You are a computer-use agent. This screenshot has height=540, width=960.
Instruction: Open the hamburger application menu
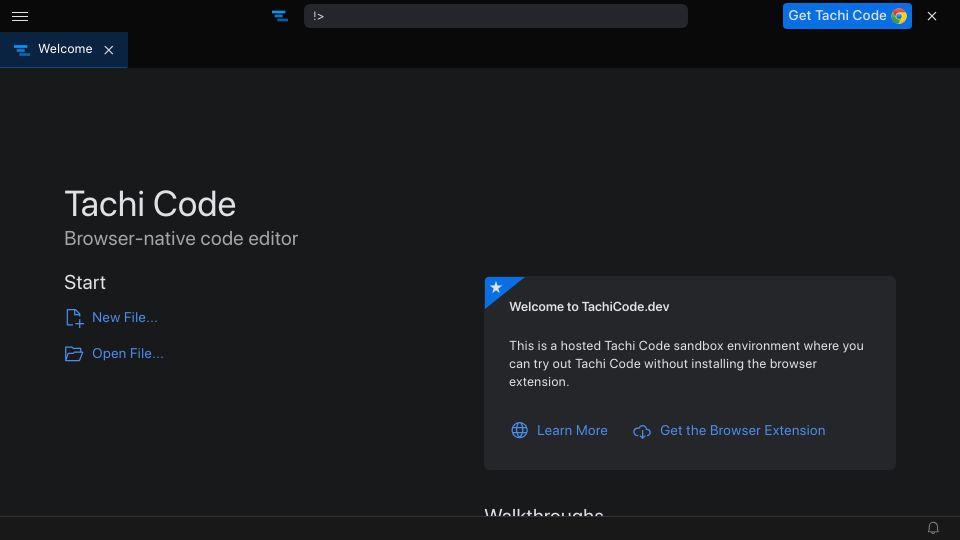click(20, 17)
